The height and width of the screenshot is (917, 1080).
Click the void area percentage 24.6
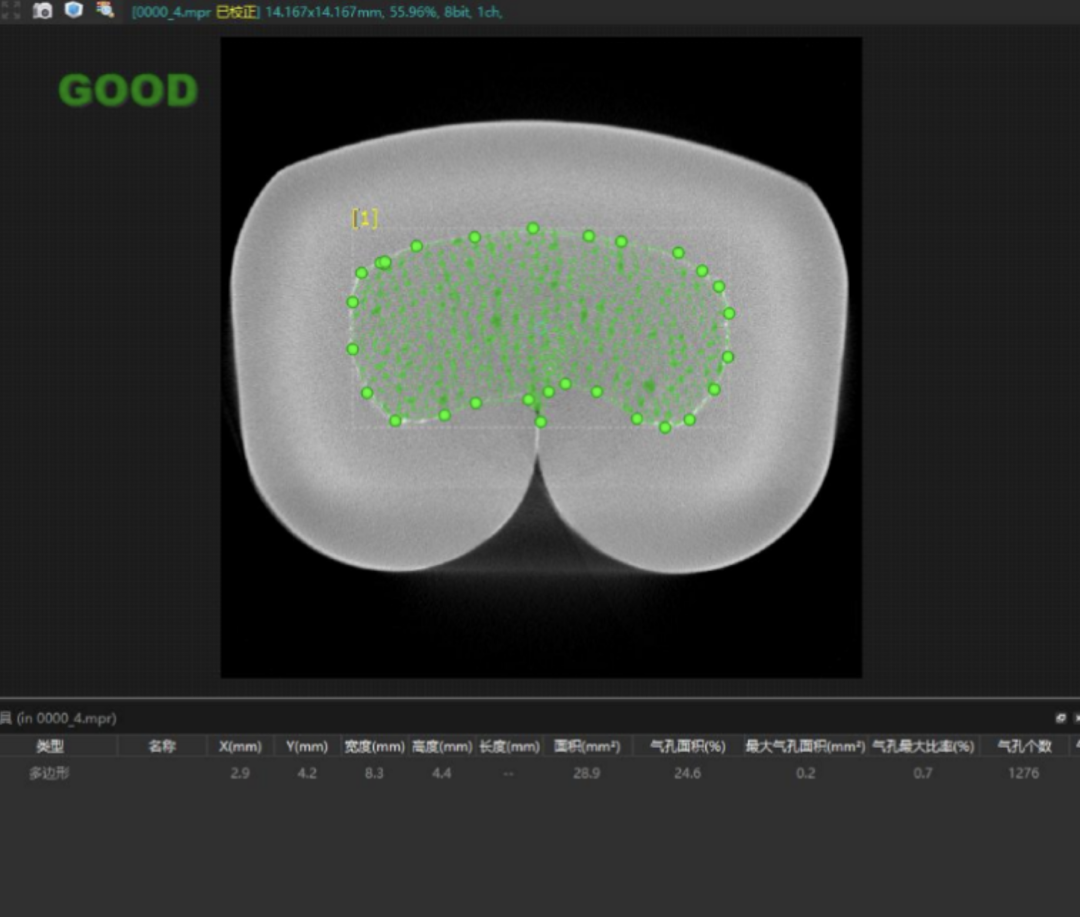pyautogui.click(x=687, y=773)
